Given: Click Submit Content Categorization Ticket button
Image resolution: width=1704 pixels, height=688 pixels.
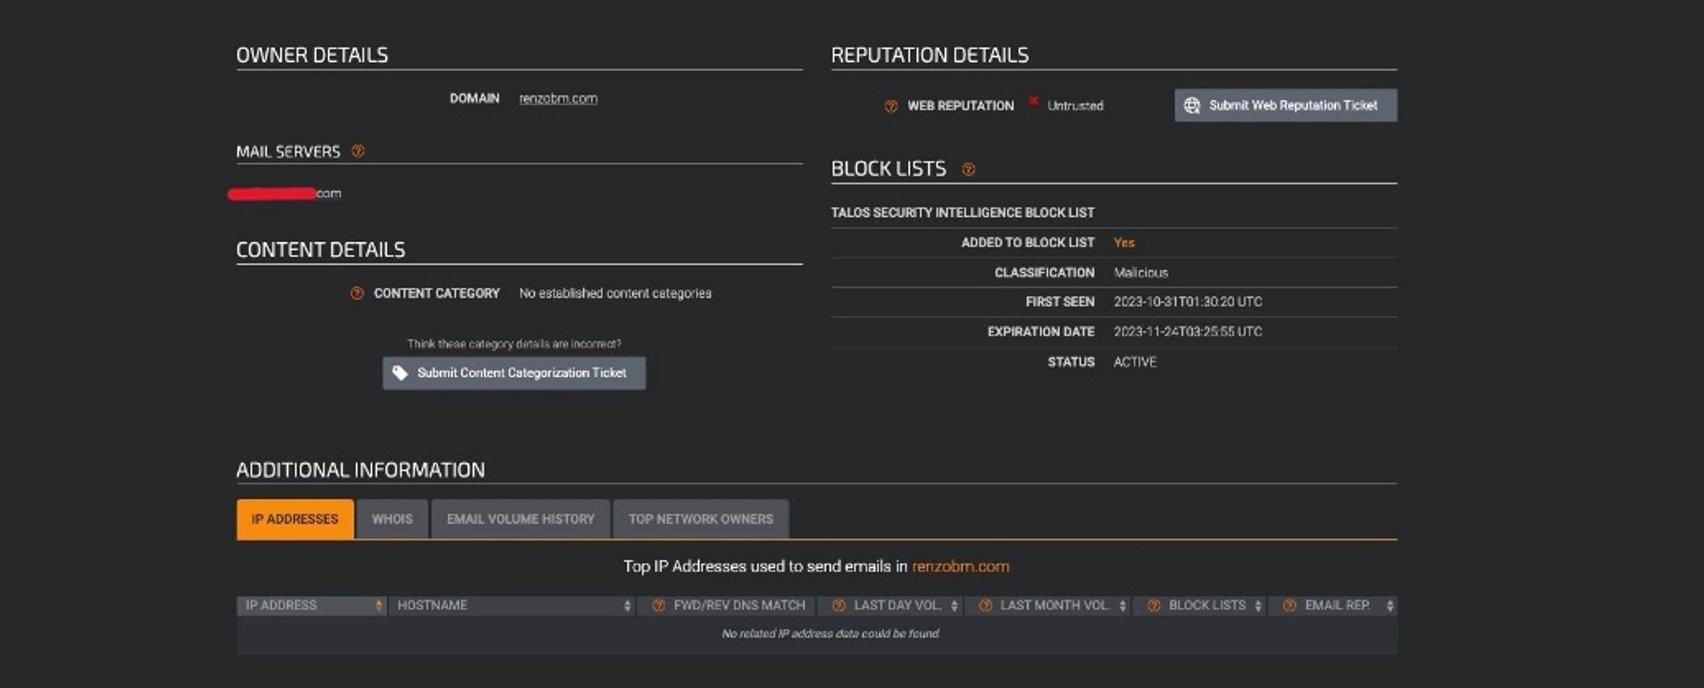Looking at the screenshot, I should point(514,373).
